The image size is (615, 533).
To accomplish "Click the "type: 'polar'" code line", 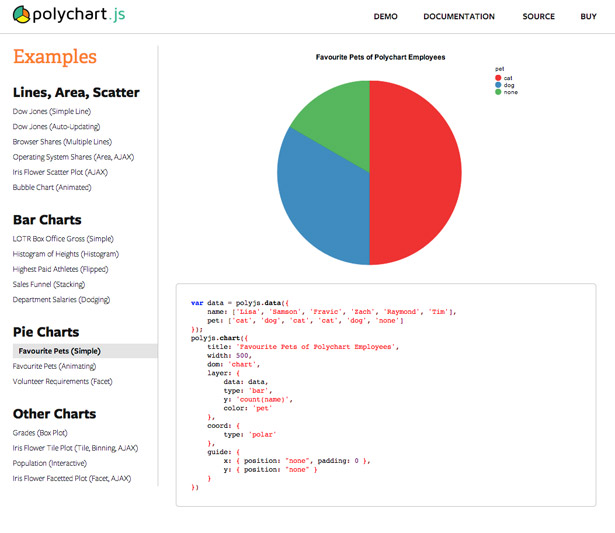I will (250, 435).
